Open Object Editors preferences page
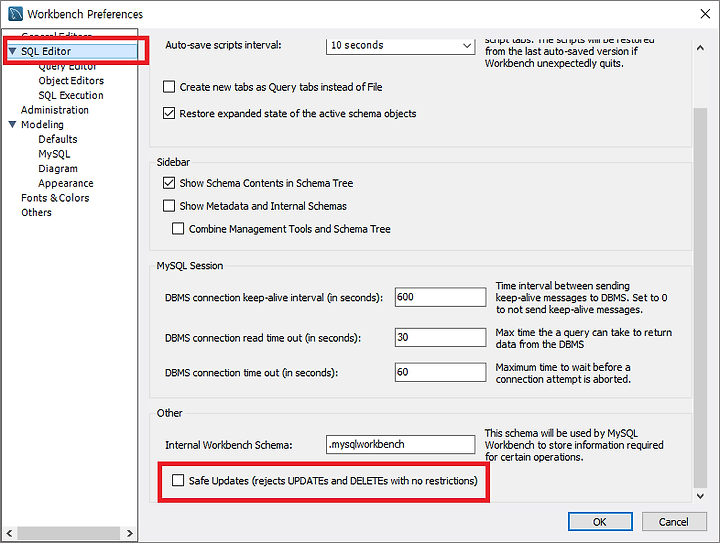720x543 pixels. 71,80
